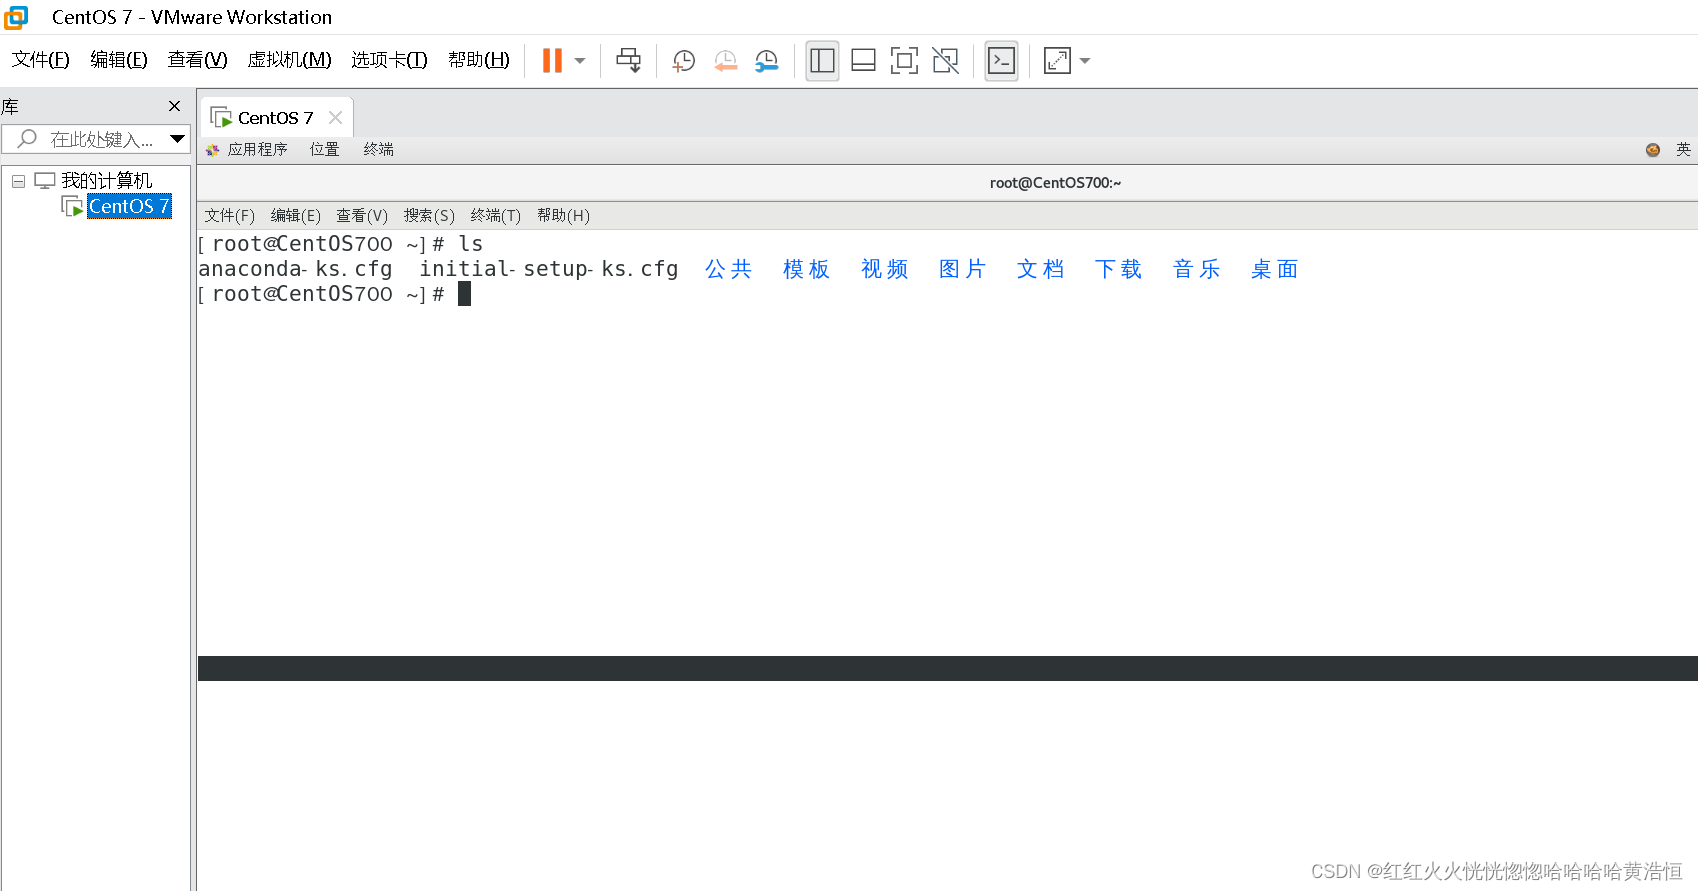The width and height of the screenshot is (1698, 891).
Task: Click the 文档 directory name
Action: coord(1040,269)
